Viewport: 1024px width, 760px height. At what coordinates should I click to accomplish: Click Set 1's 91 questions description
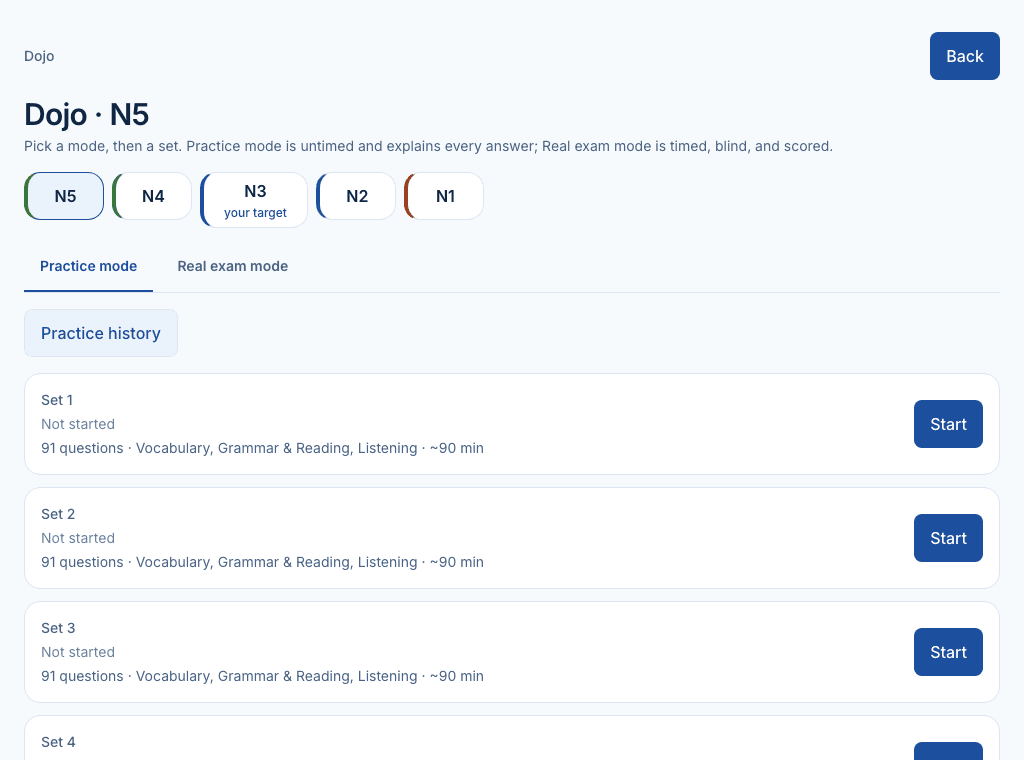click(x=263, y=449)
